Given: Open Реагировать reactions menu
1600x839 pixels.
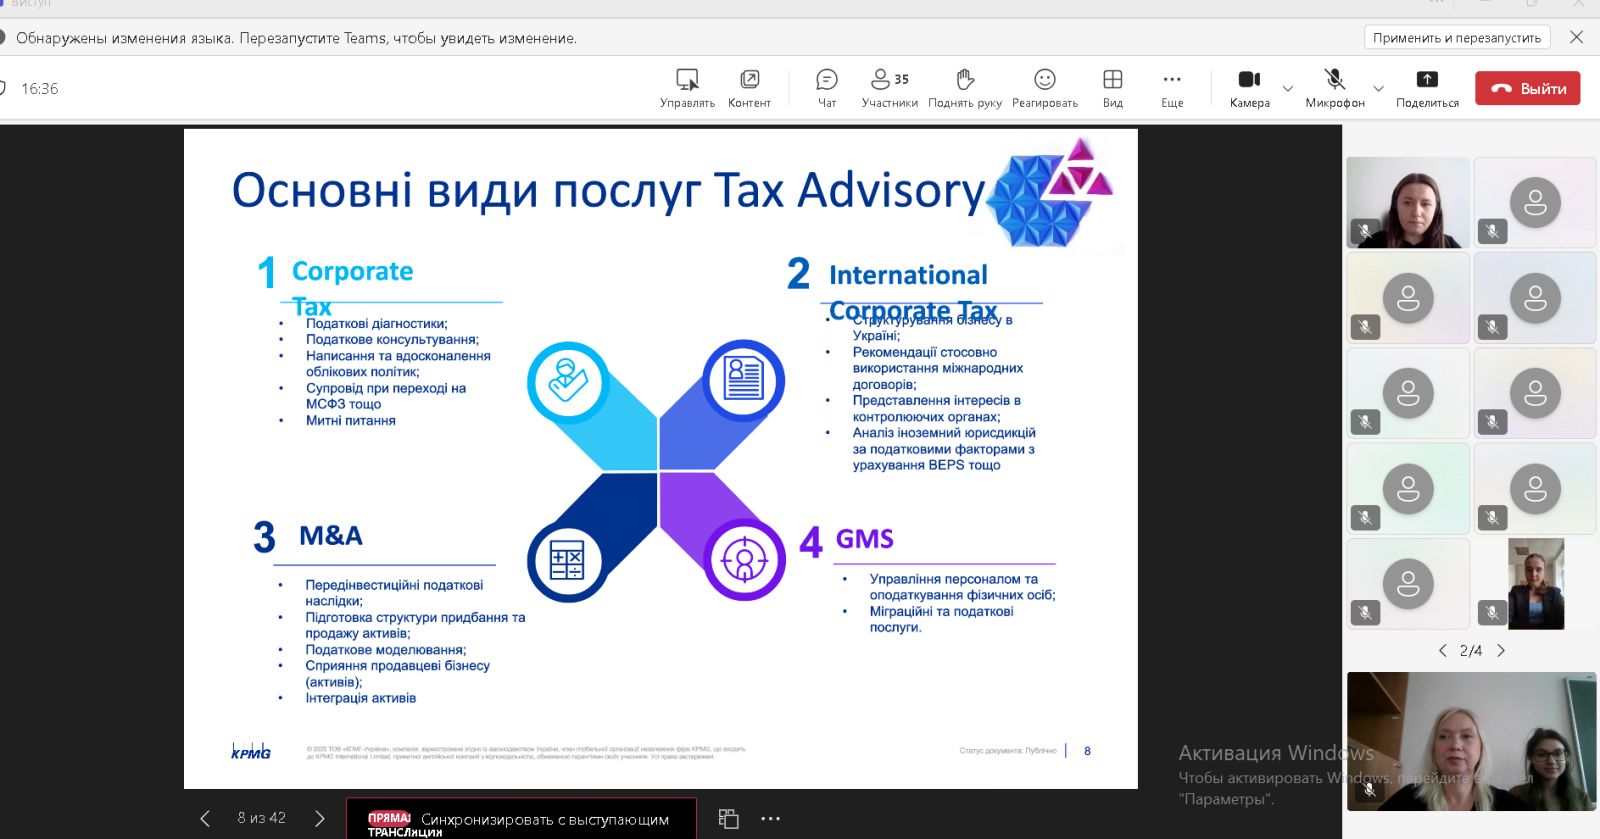Looking at the screenshot, I should pyautogui.click(x=1044, y=87).
